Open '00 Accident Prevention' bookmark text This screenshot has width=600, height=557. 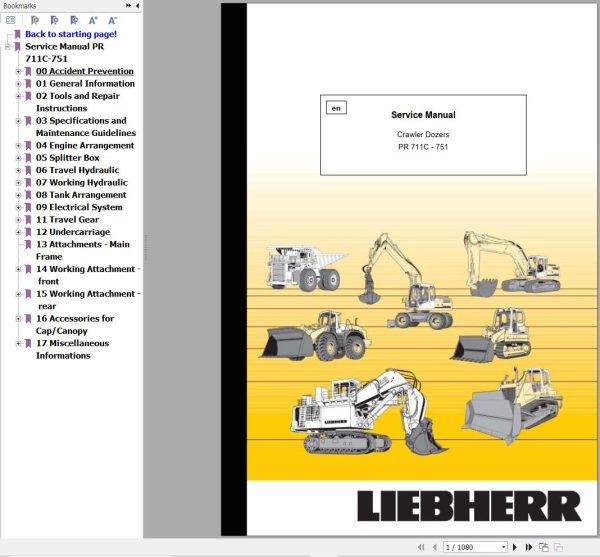pyautogui.click(x=85, y=71)
